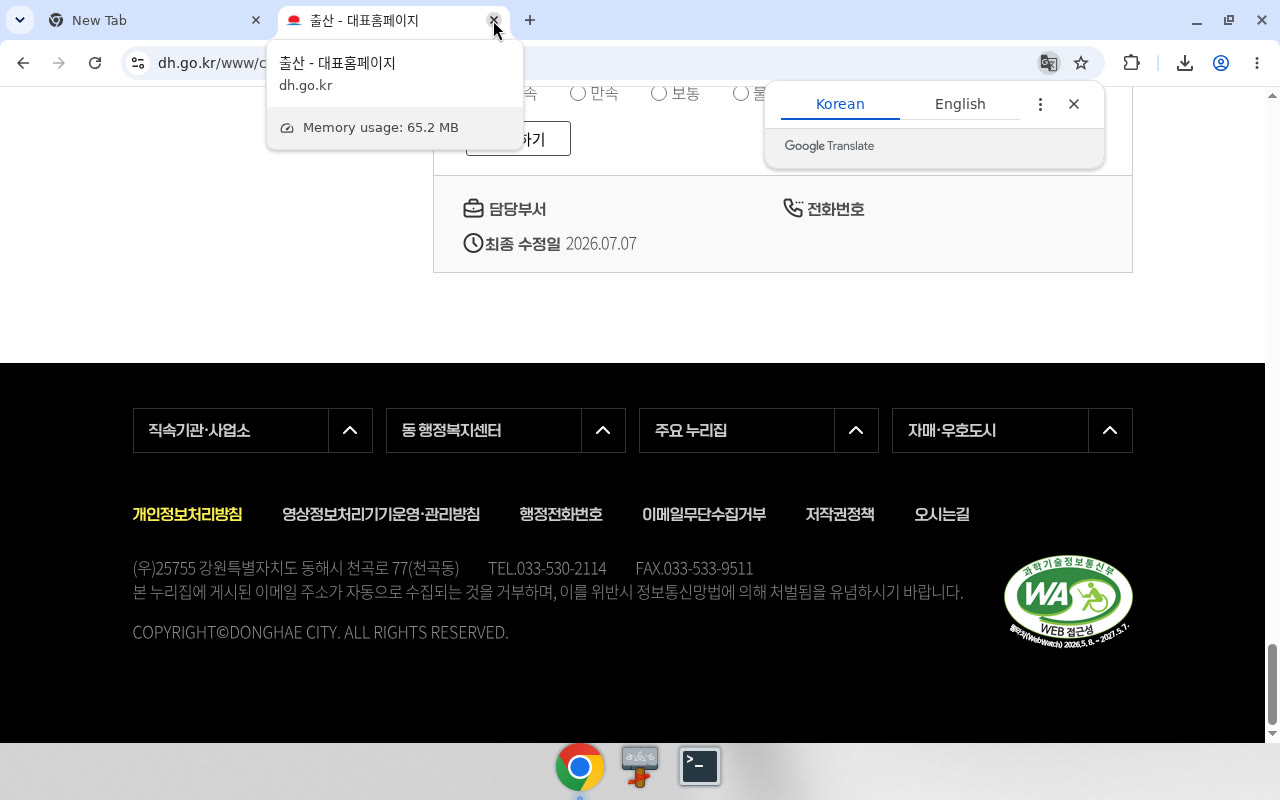This screenshot has width=1280, height=800.
Task: Click the WA web accessibility badge
Action: coord(1068,600)
